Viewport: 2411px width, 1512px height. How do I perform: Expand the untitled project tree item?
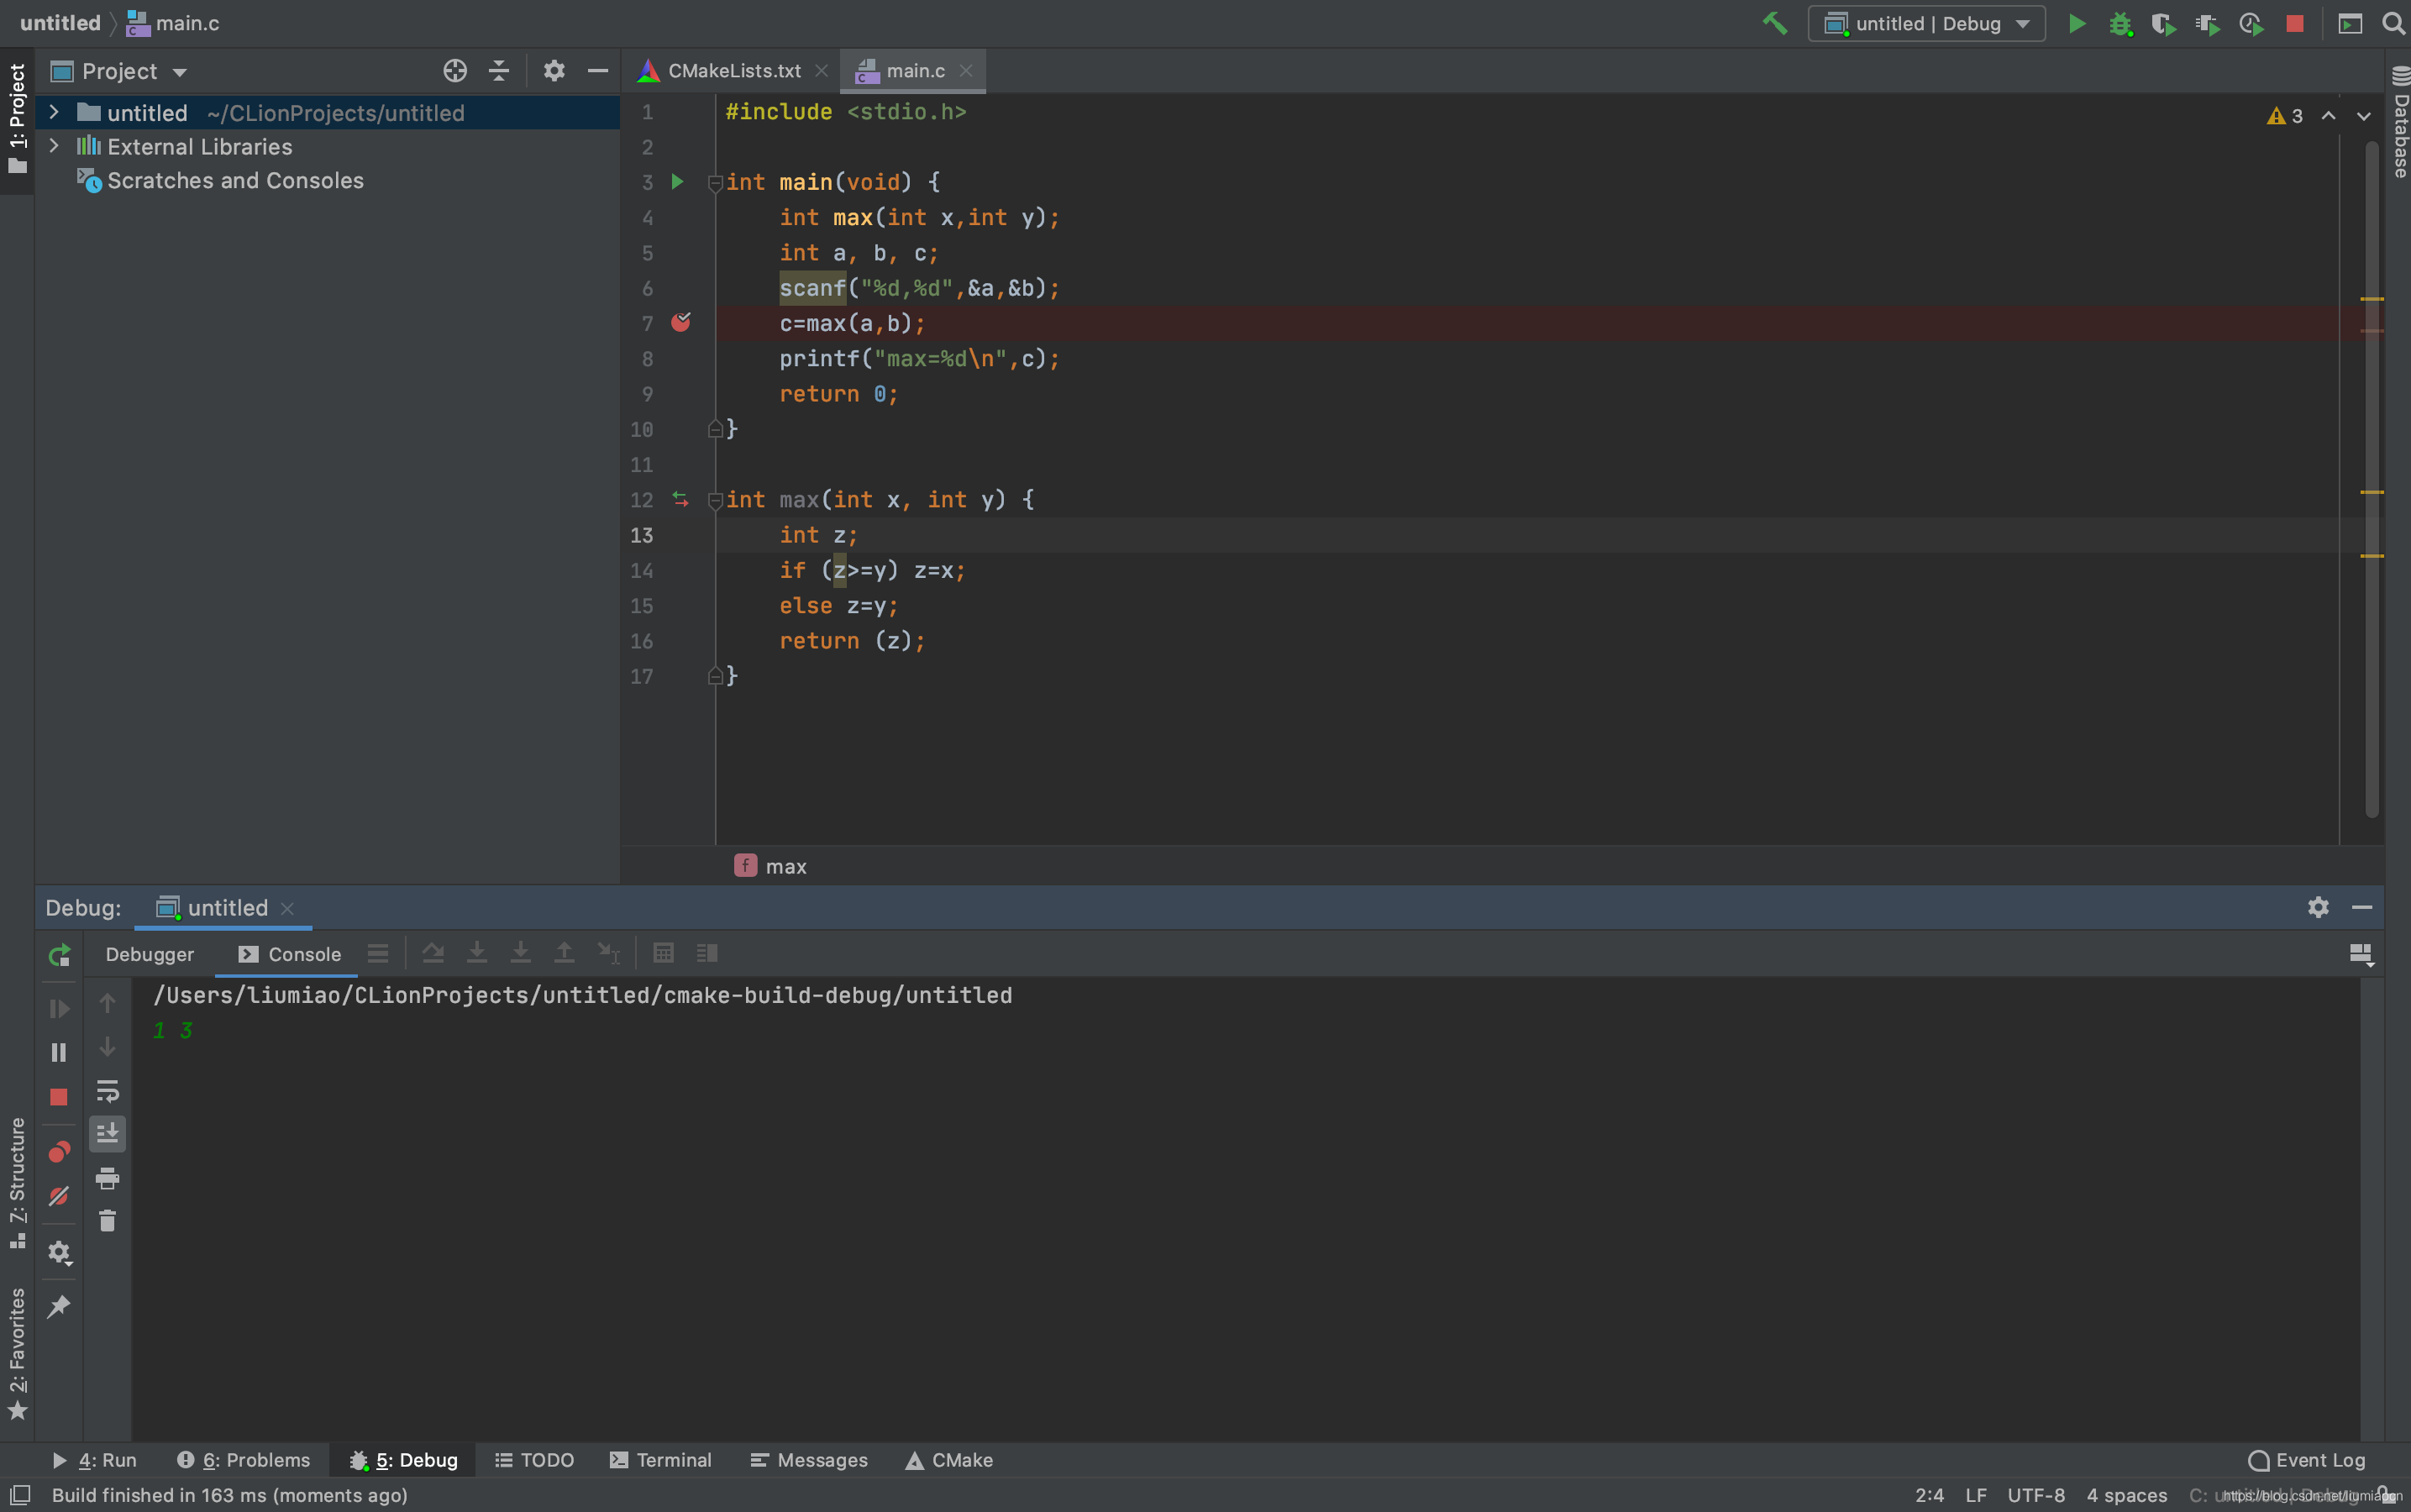(52, 112)
